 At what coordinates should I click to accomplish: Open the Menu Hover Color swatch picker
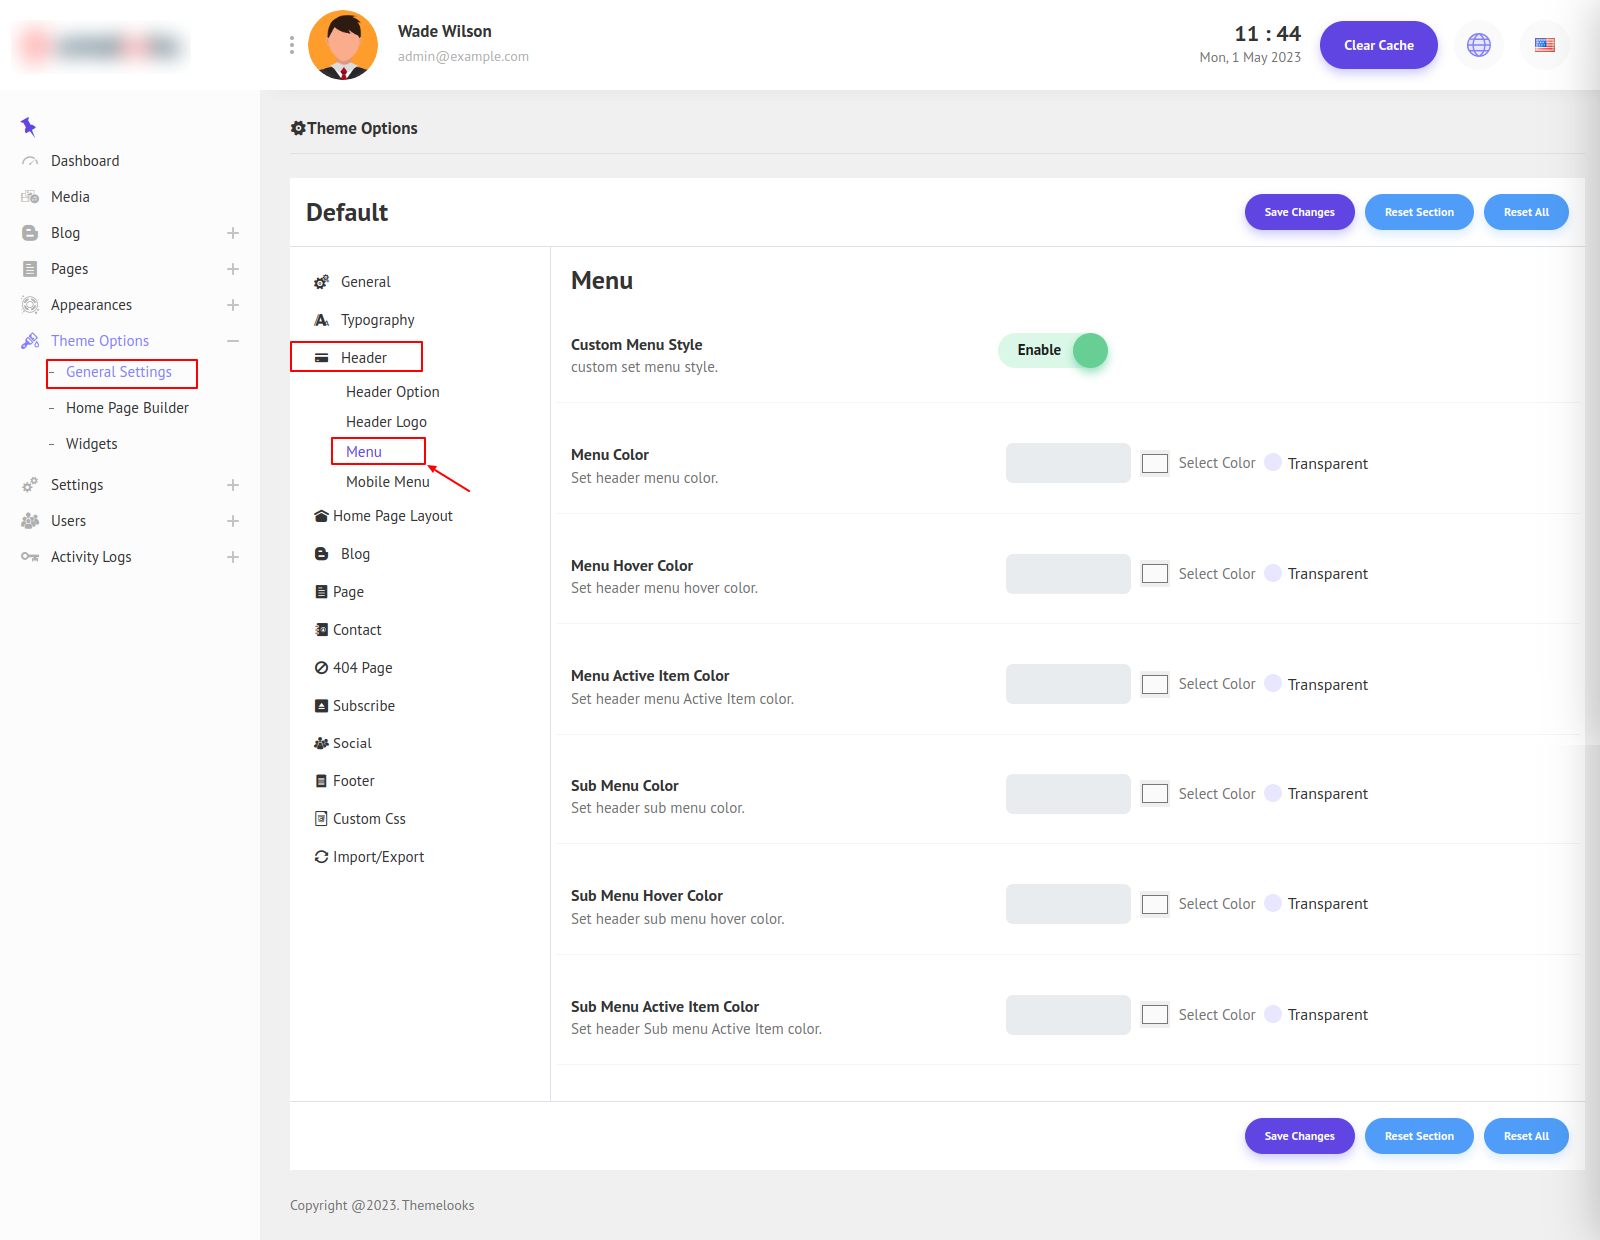[x=1155, y=574]
